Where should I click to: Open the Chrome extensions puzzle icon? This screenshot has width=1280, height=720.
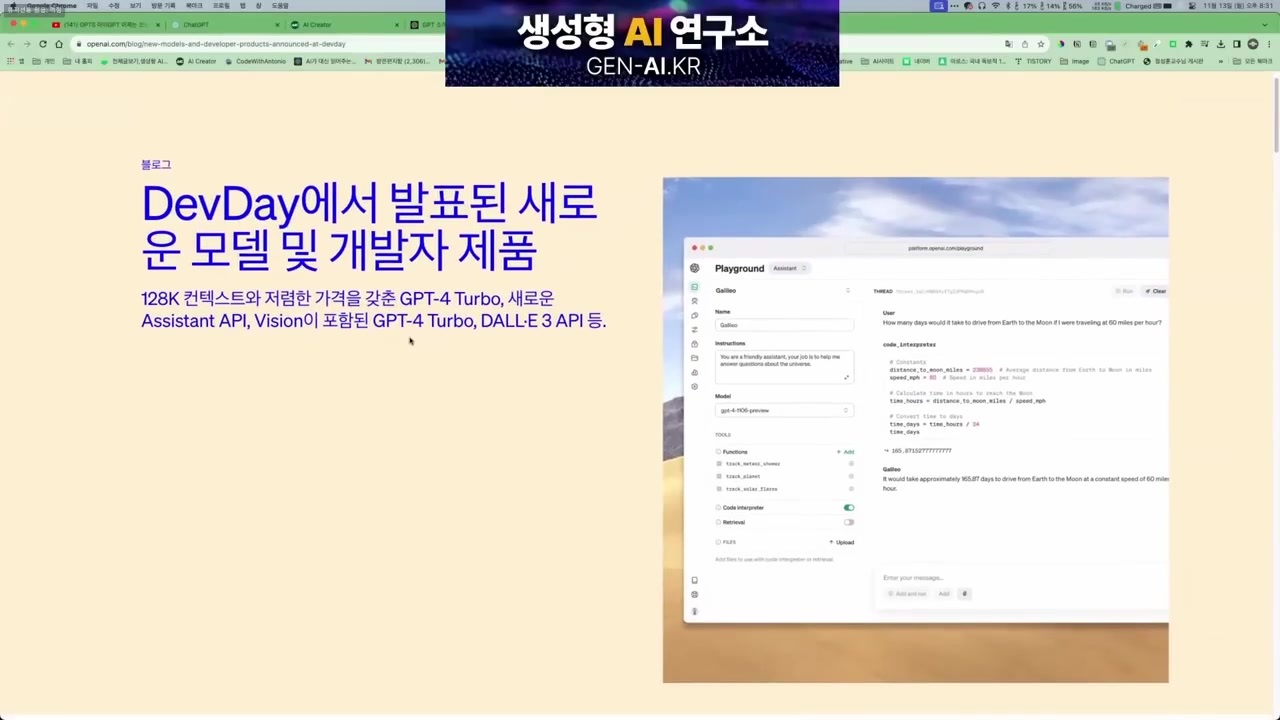[x=1189, y=44]
